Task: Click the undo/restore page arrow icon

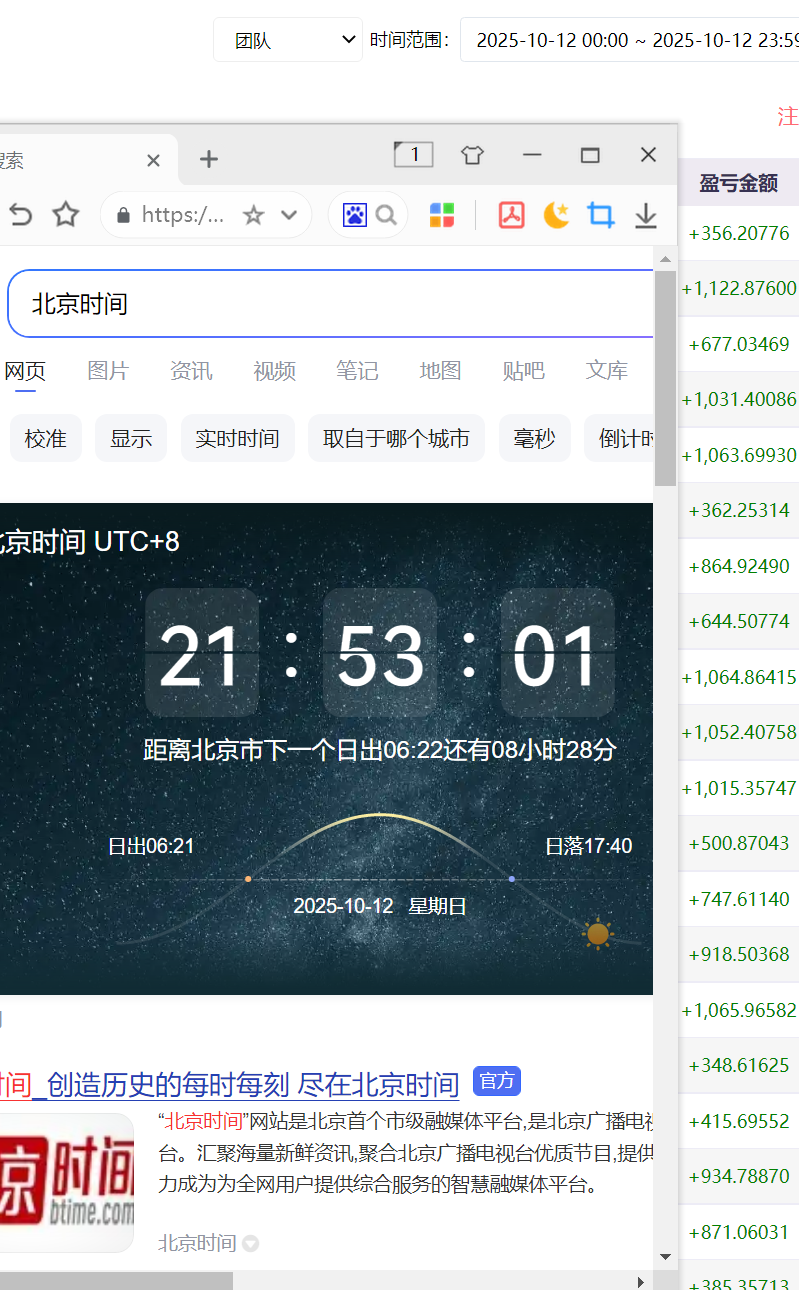Action: tap(20, 215)
